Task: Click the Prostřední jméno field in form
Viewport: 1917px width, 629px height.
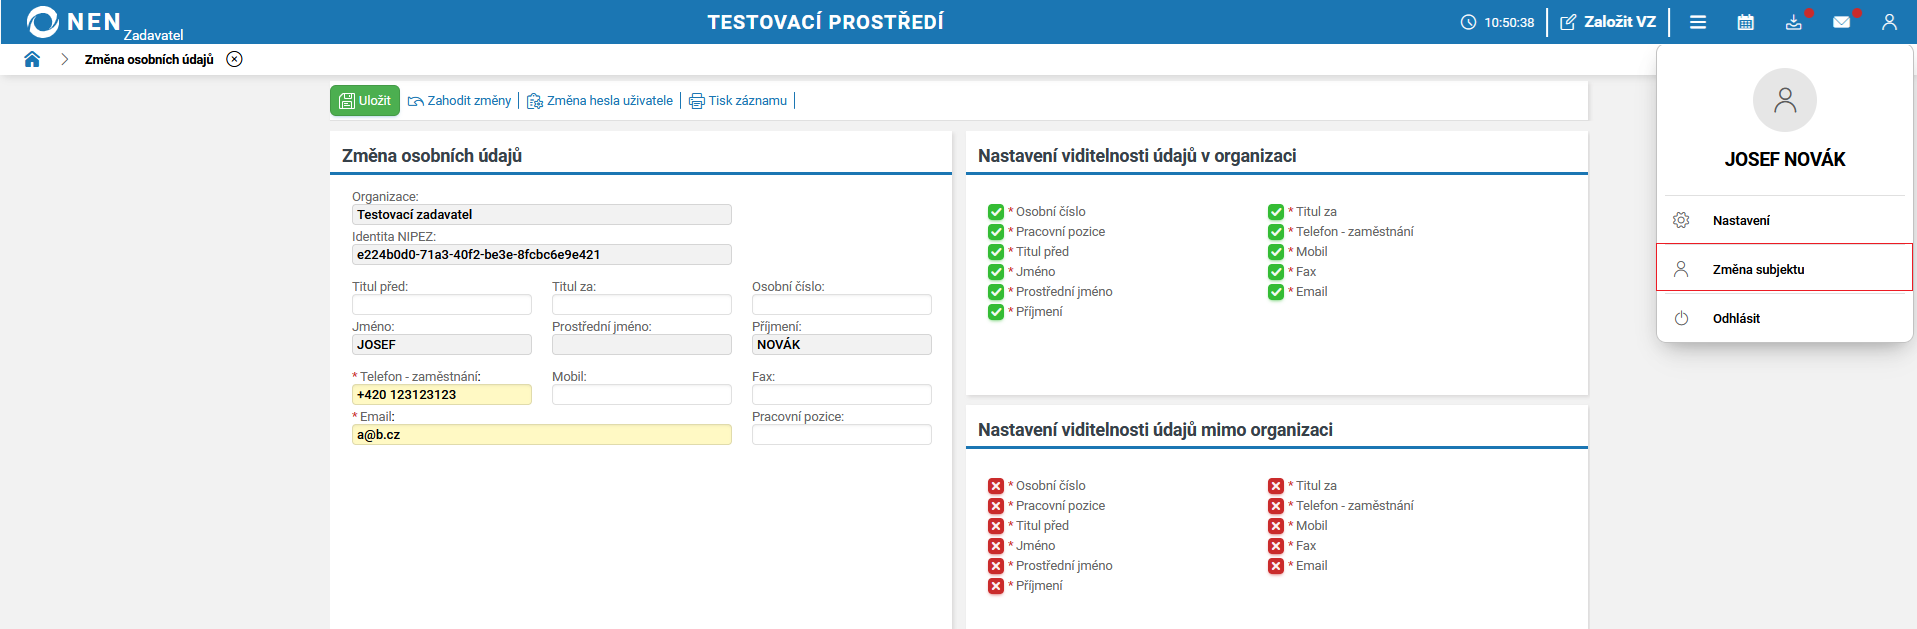Action: click(642, 345)
